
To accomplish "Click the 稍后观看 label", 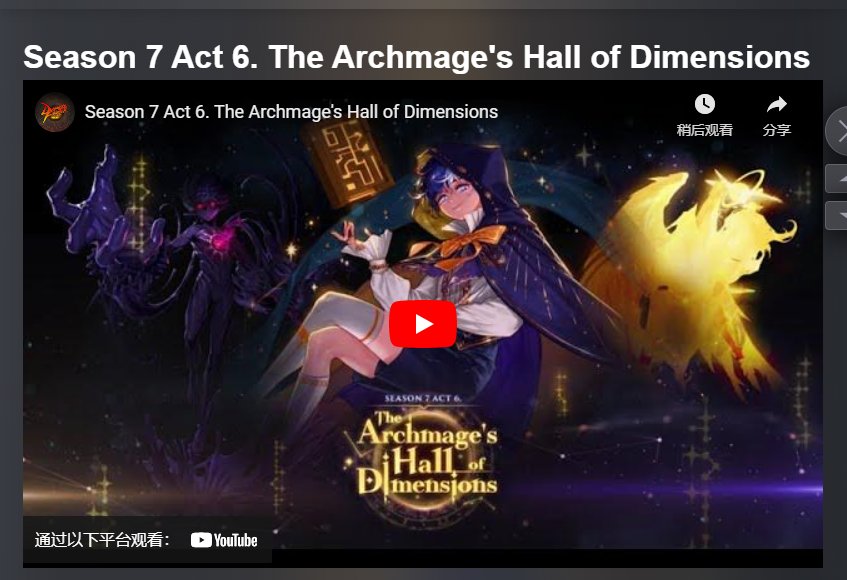I will (704, 130).
